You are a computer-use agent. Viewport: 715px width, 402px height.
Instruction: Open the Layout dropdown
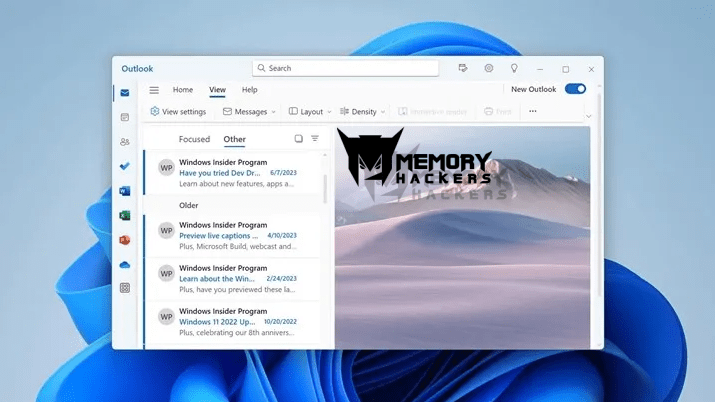[310, 112]
